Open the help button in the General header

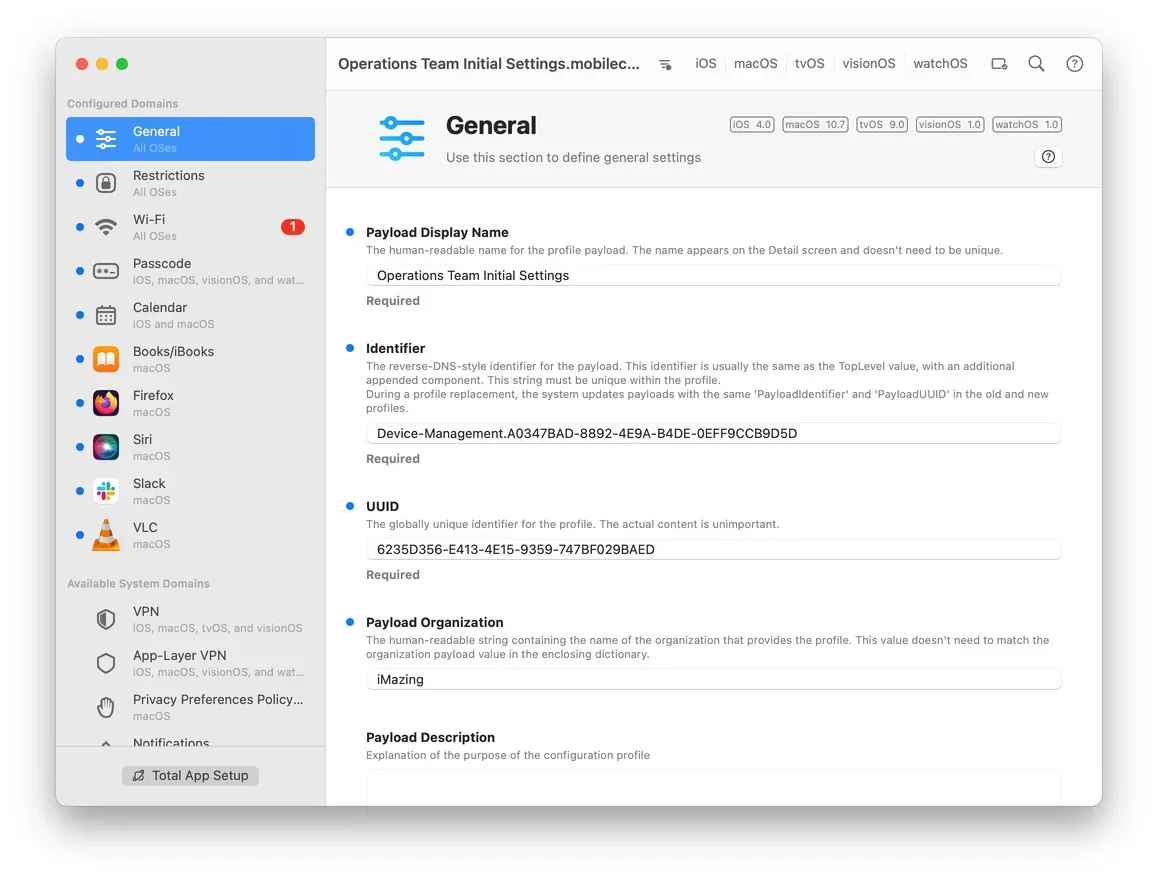[1047, 157]
